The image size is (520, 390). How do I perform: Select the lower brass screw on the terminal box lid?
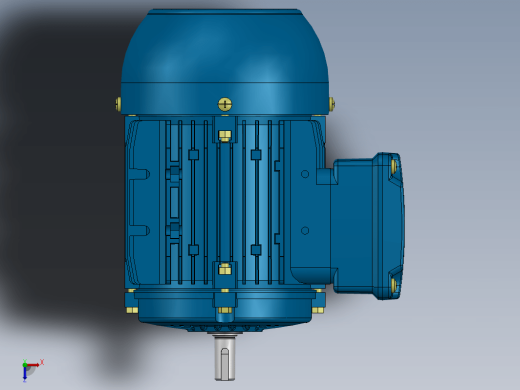[x=394, y=285]
